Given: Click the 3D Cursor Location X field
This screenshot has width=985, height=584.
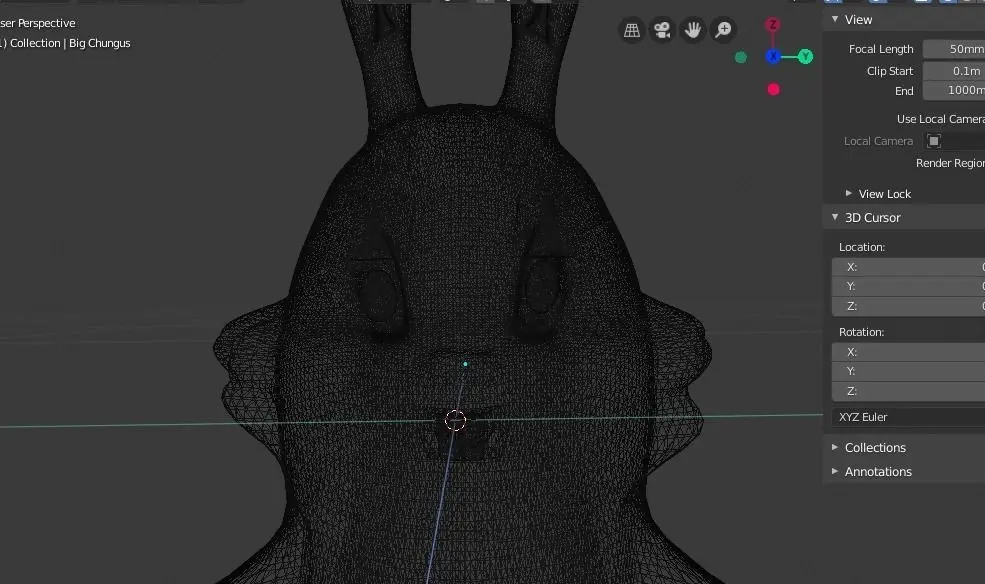Looking at the screenshot, I should (x=908, y=267).
